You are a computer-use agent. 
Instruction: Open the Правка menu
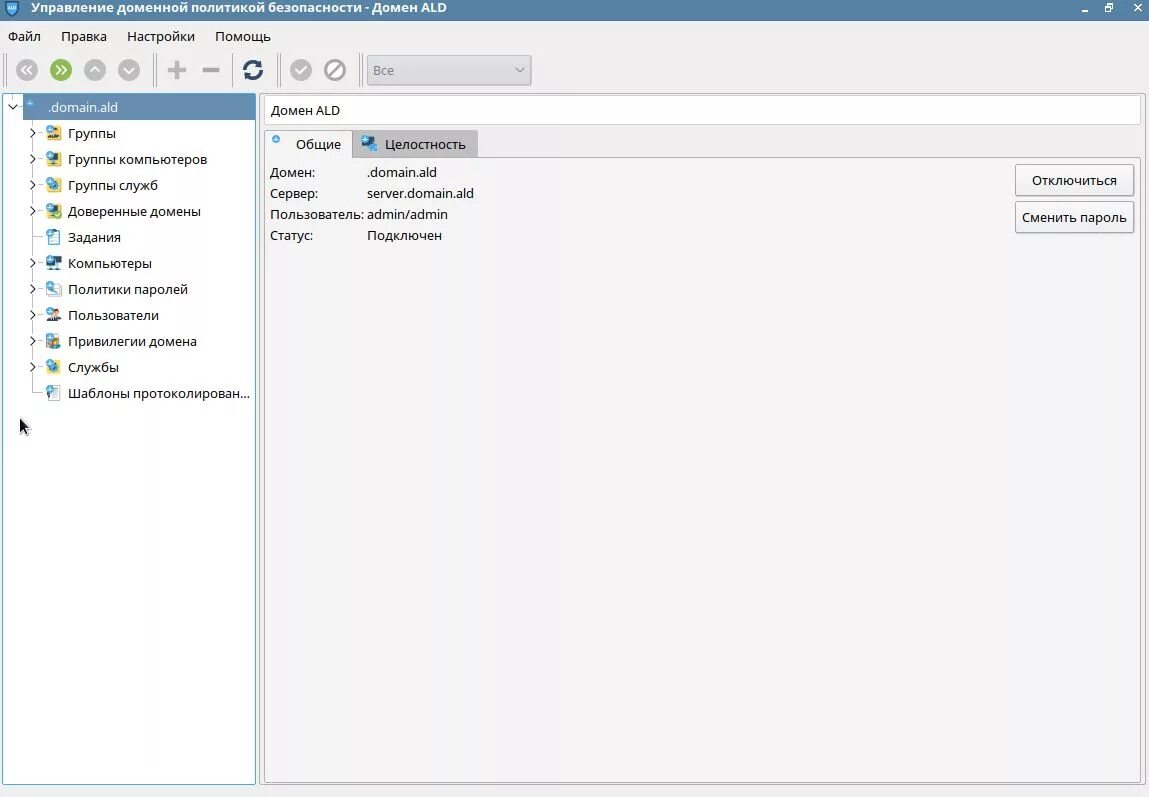[x=84, y=37]
